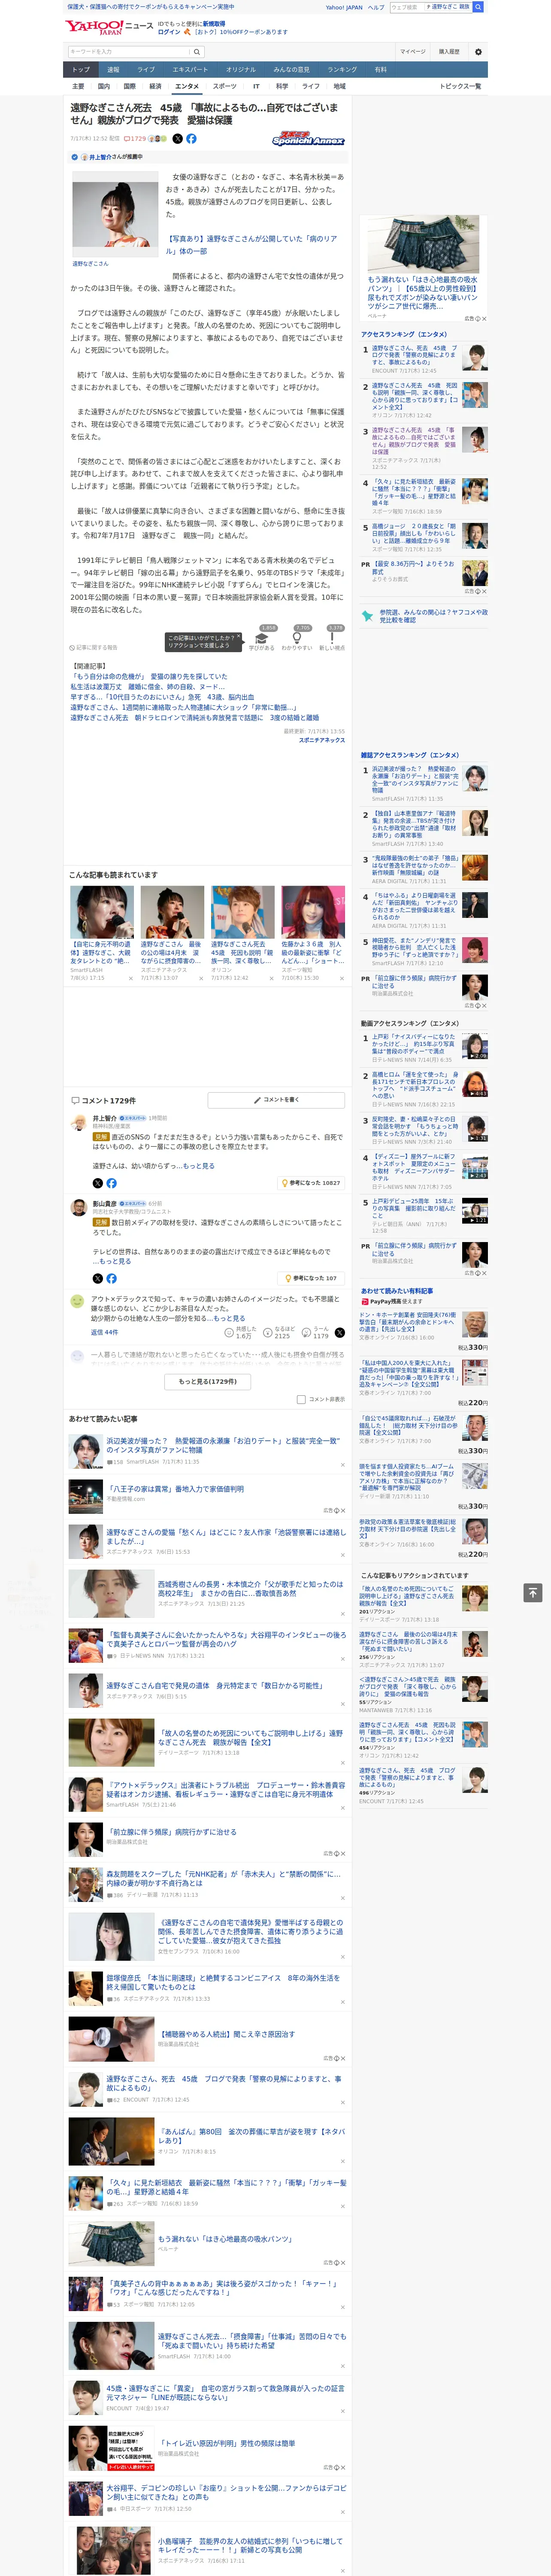Select the ランキング navigation tab
Screen dimensions: 551x2576
pyautogui.click(x=342, y=70)
